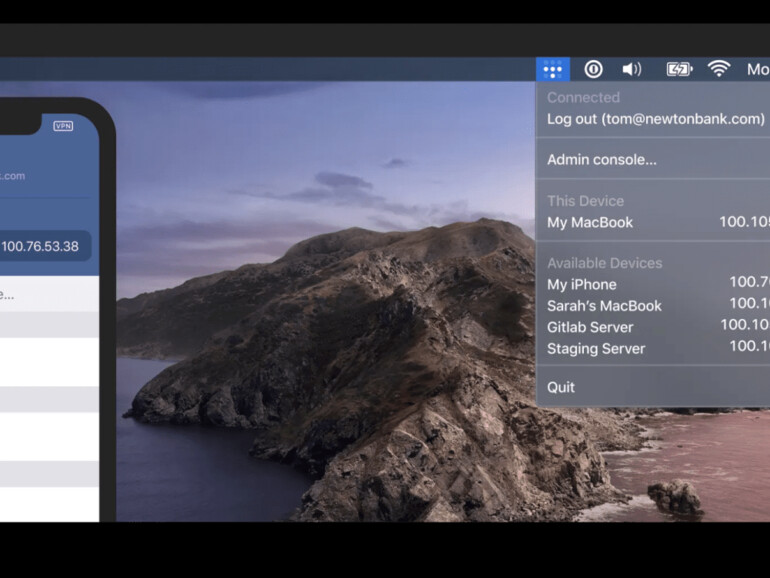Click the battery charging status icon
Viewport: 770px width, 578px height.
point(679,69)
